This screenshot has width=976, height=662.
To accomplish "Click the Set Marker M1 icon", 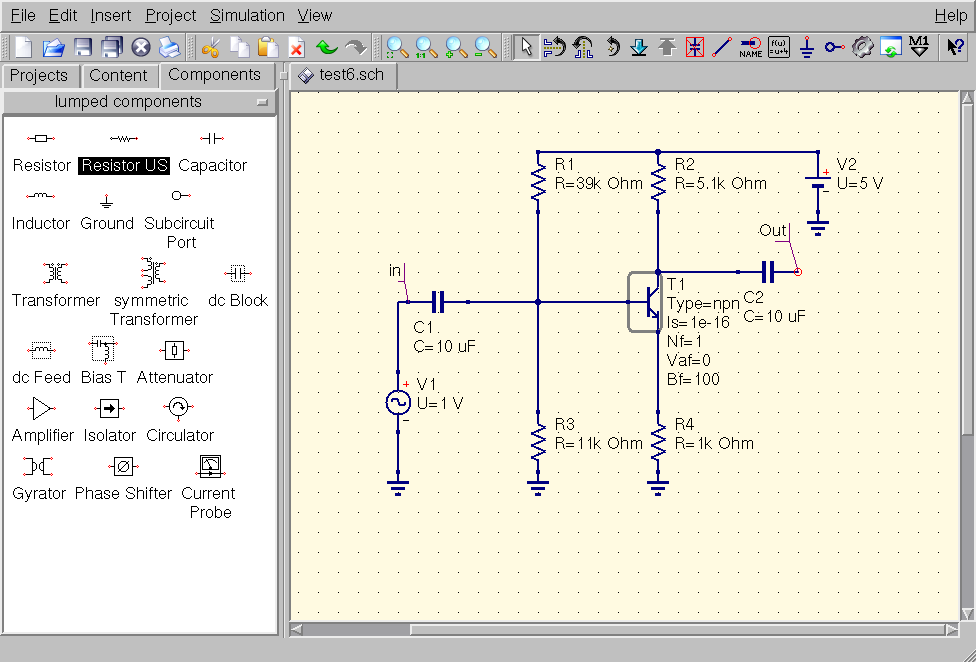I will [x=919, y=47].
